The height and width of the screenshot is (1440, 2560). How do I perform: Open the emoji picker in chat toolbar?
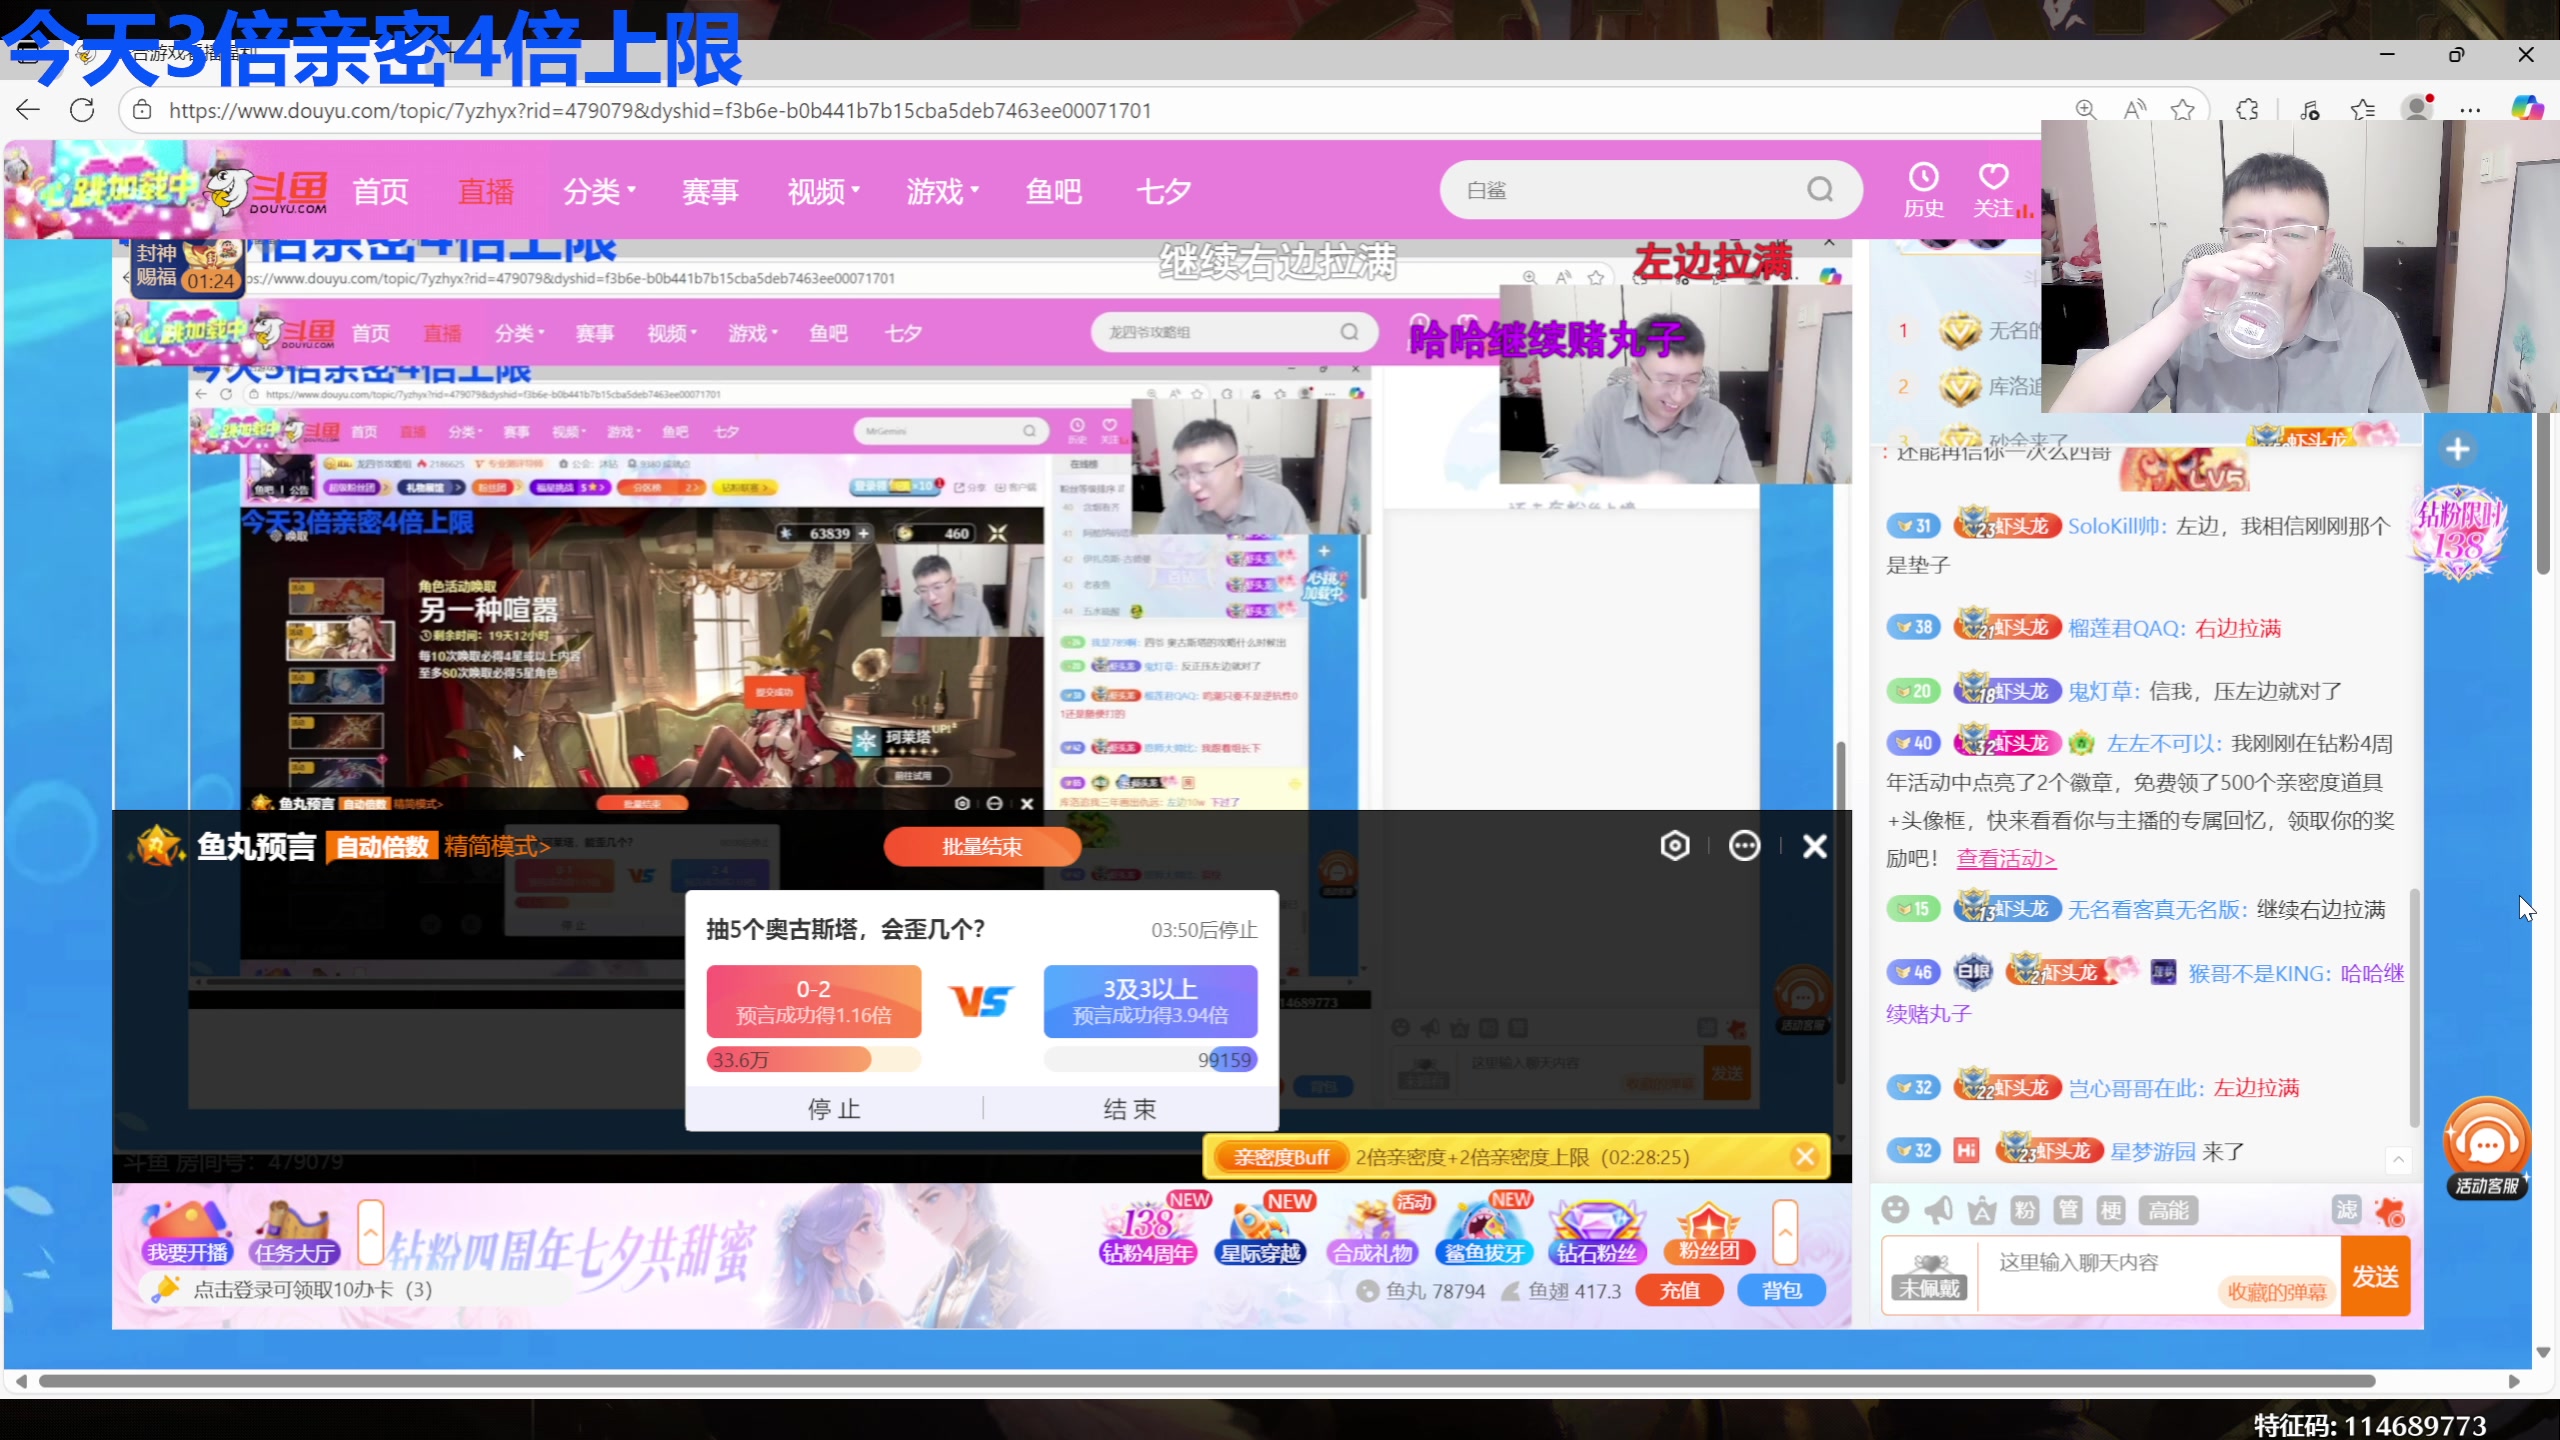click(x=1895, y=1210)
